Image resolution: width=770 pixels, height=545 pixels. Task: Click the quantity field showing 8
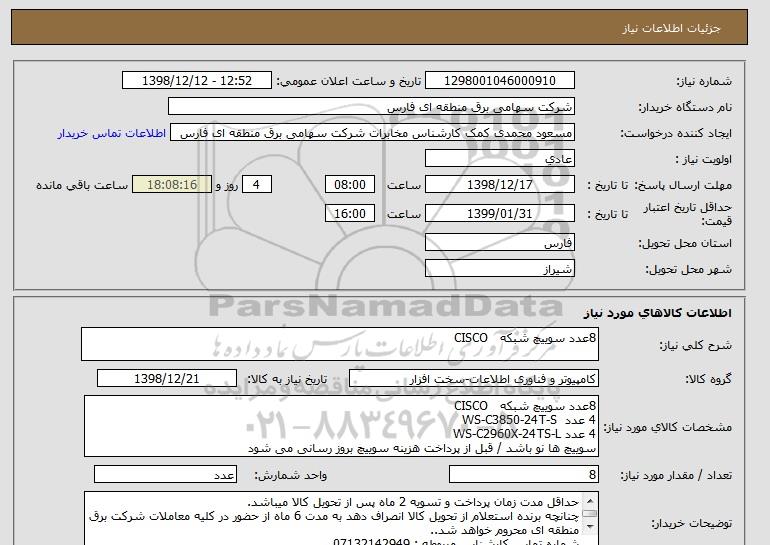tap(523, 475)
